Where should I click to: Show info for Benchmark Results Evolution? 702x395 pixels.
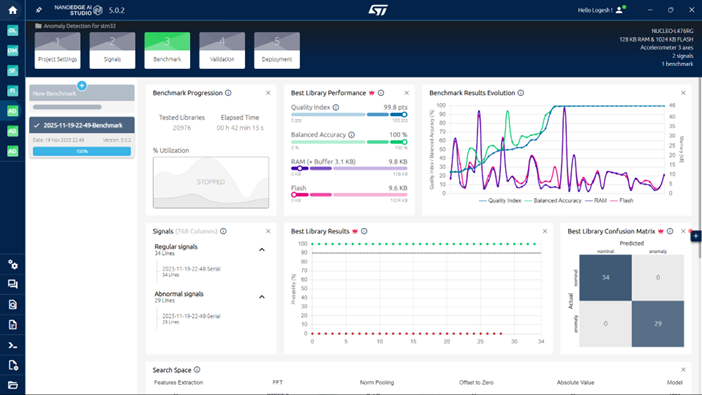(x=521, y=93)
